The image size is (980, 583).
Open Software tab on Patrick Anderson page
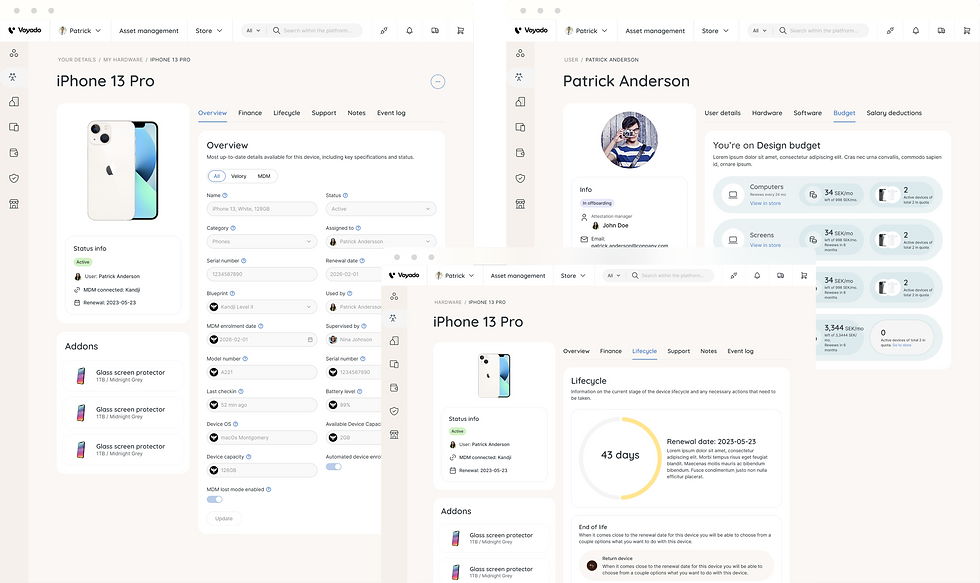click(x=808, y=113)
